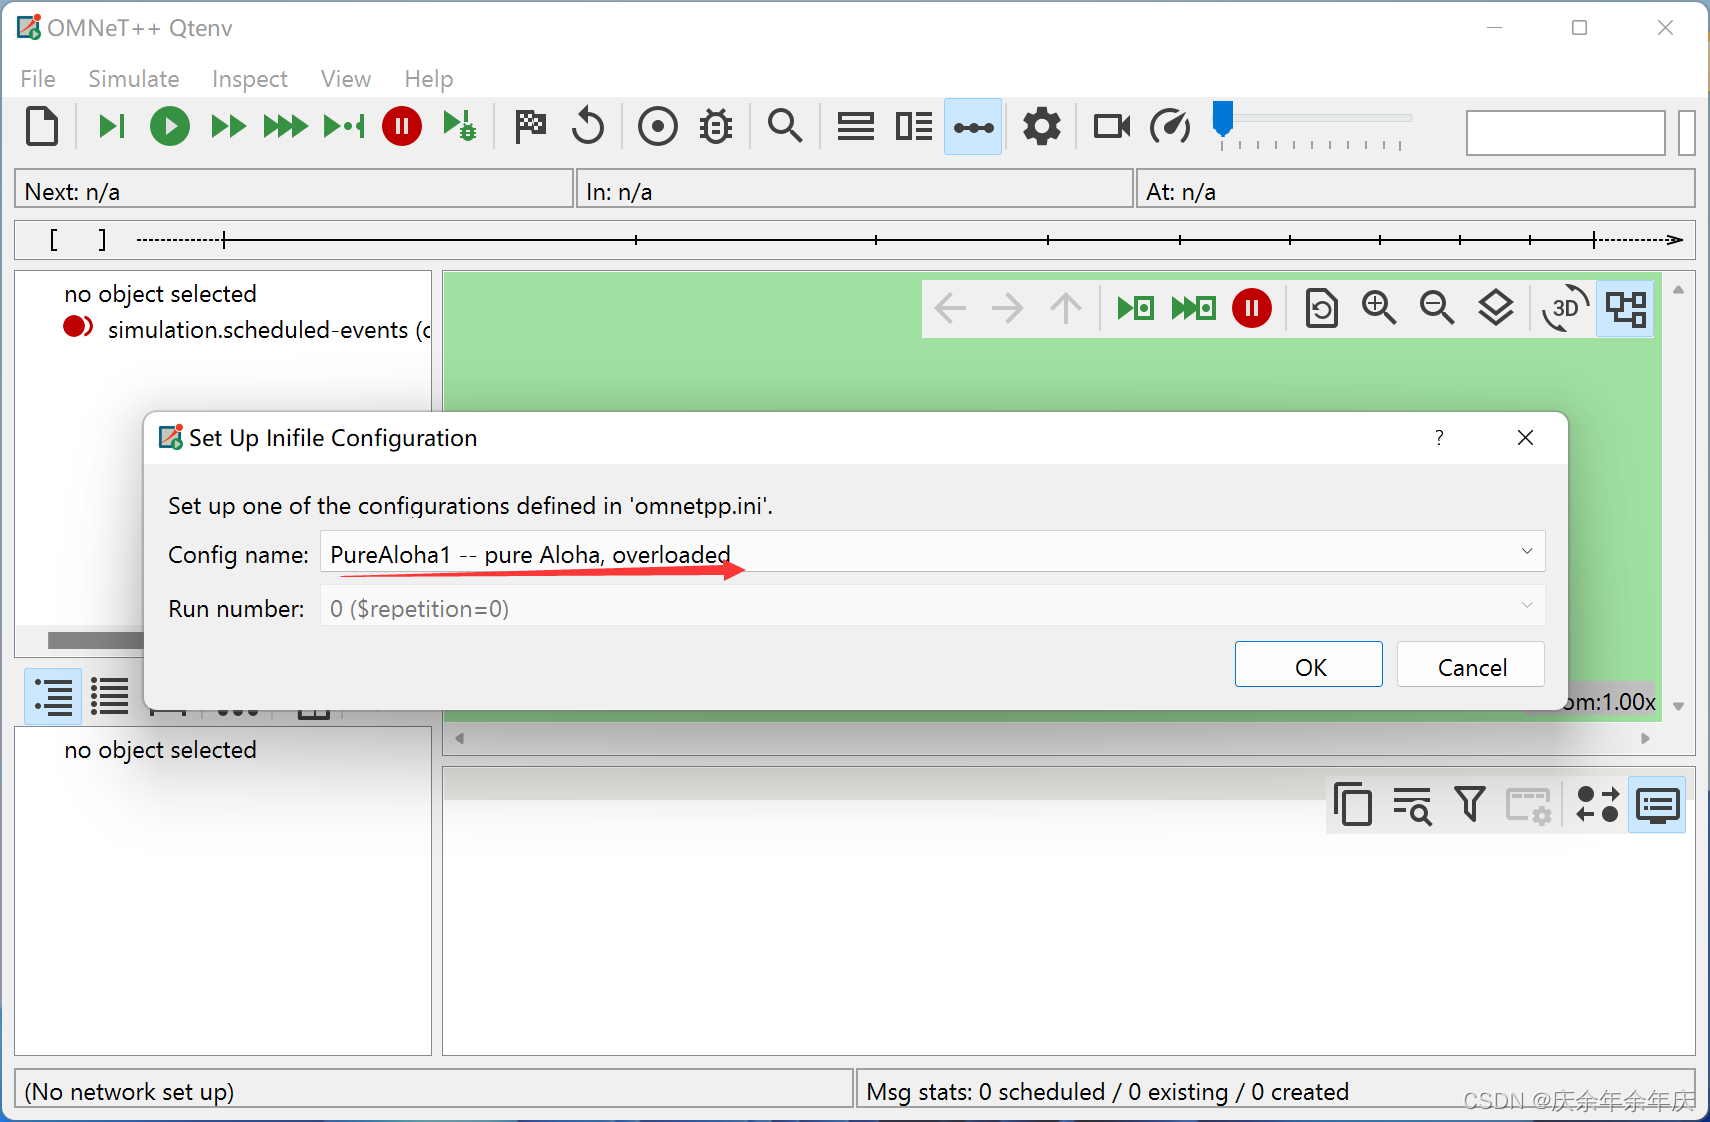Select simulation.scheduled-events tree item

click(246, 329)
